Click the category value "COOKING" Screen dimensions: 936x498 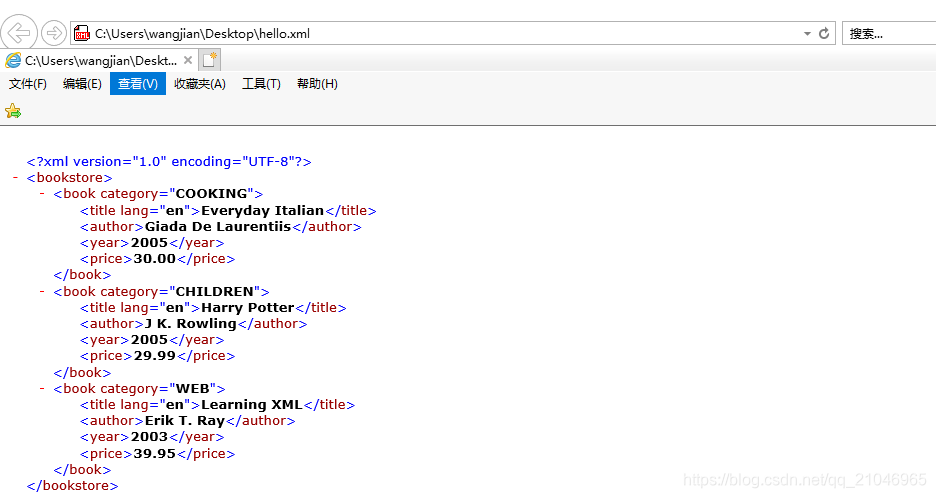(x=211, y=194)
